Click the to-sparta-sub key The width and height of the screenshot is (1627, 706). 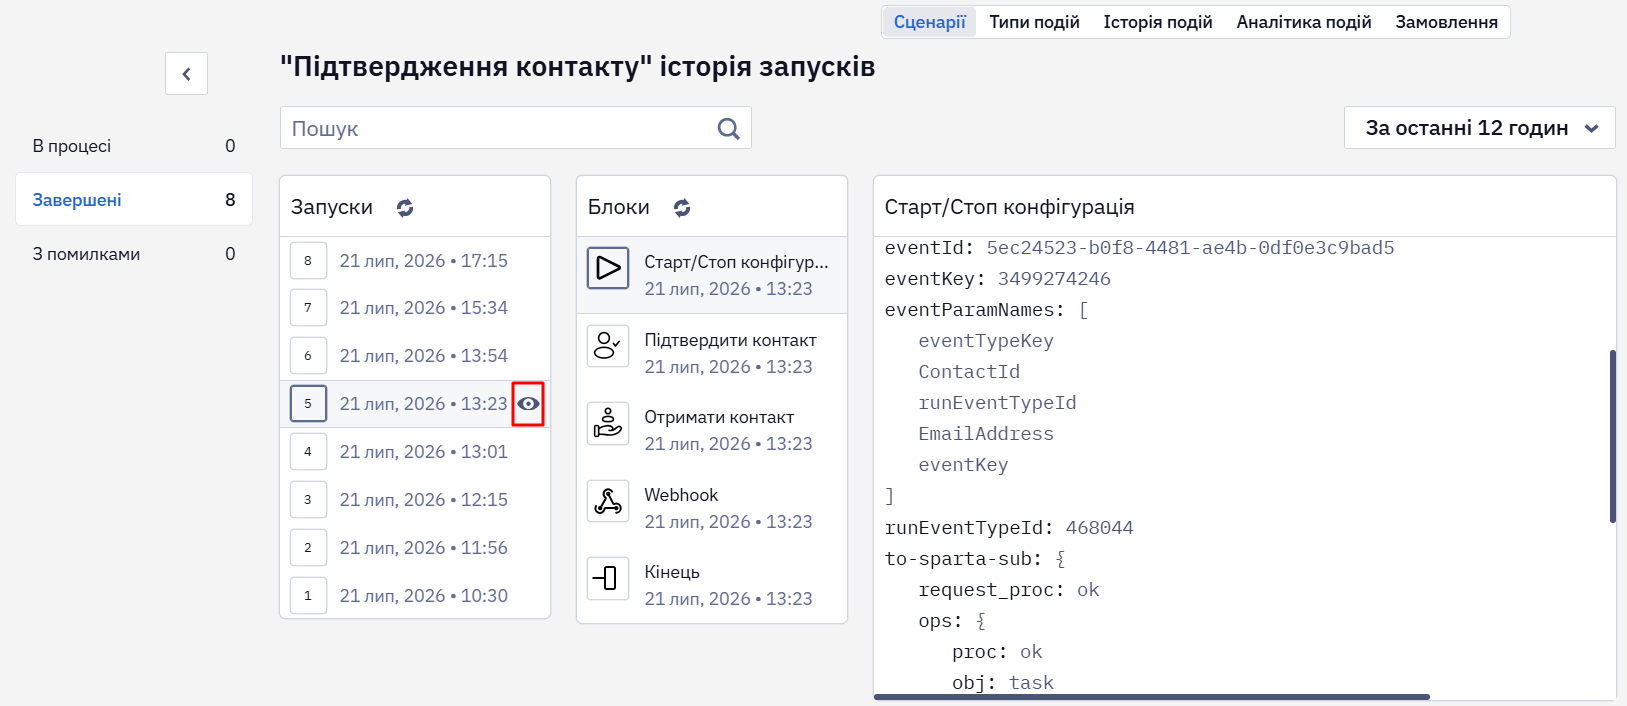(x=963, y=559)
